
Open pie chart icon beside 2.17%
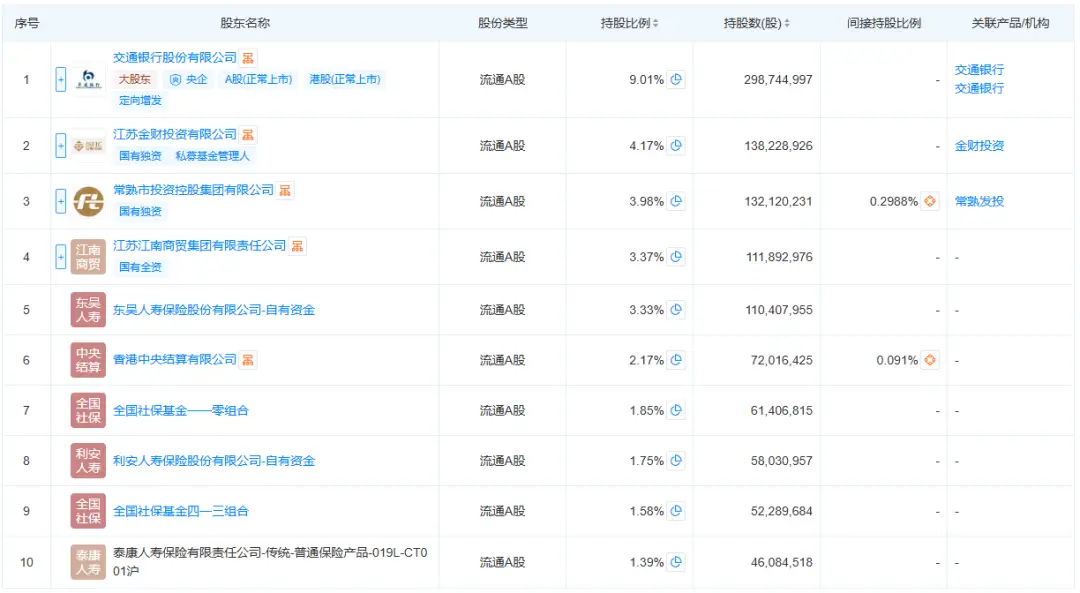(x=676, y=360)
